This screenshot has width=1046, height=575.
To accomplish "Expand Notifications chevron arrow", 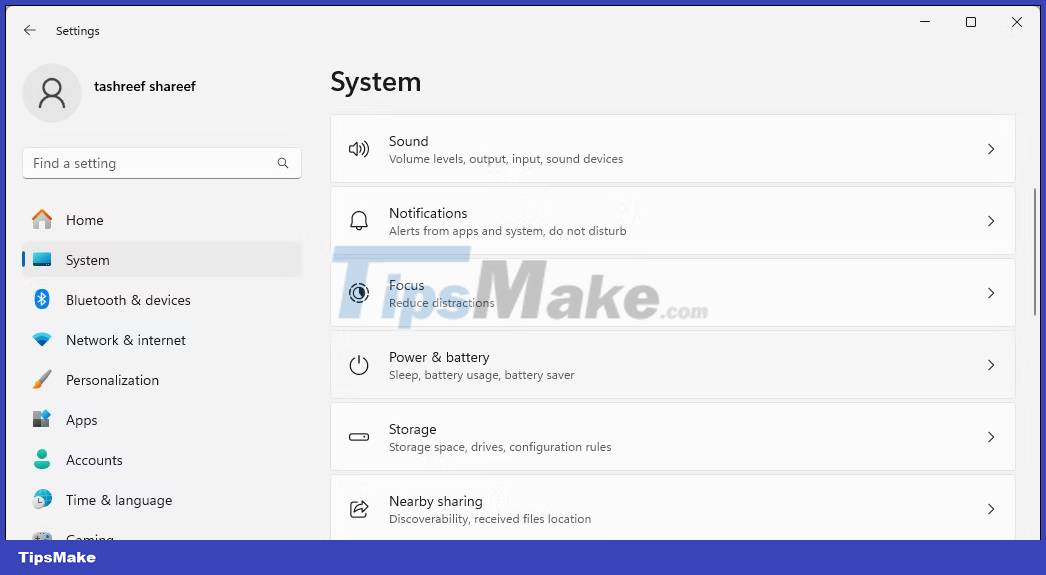I will (991, 221).
